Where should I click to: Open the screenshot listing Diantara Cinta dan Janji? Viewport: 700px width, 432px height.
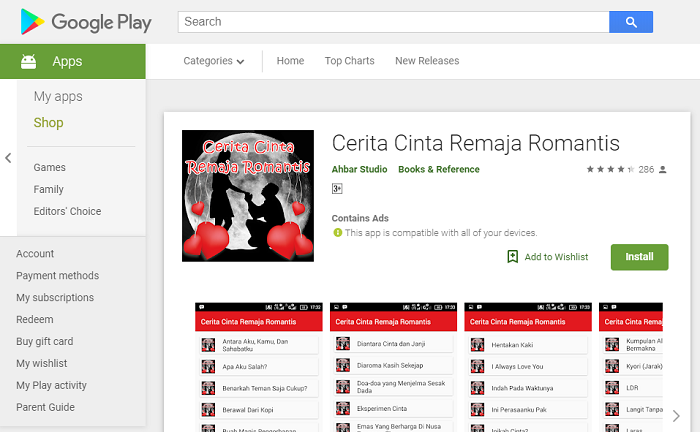tap(393, 367)
